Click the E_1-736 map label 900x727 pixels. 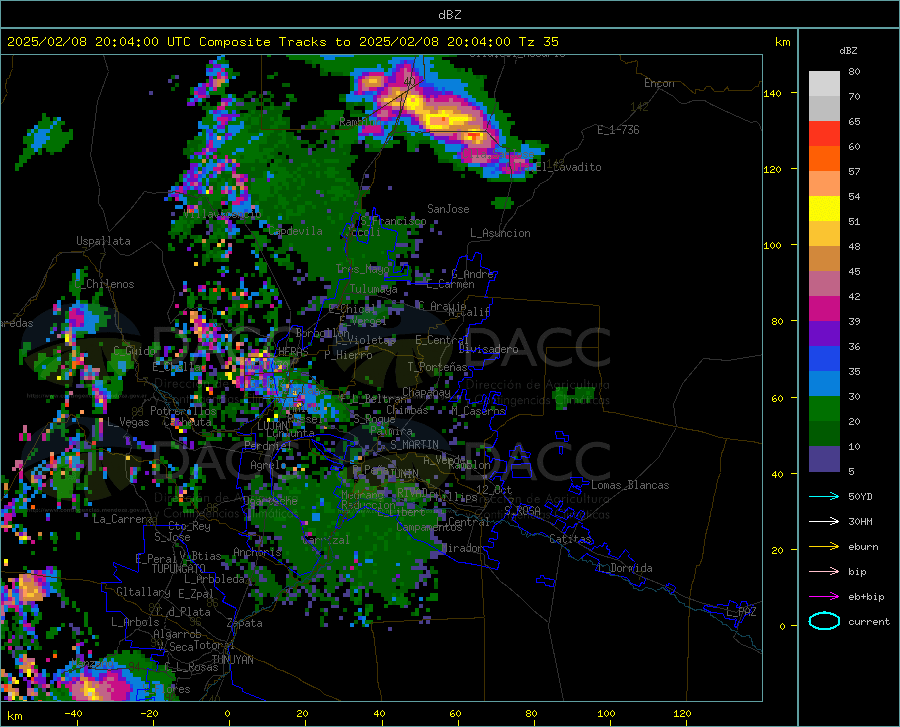pyautogui.click(x=618, y=130)
